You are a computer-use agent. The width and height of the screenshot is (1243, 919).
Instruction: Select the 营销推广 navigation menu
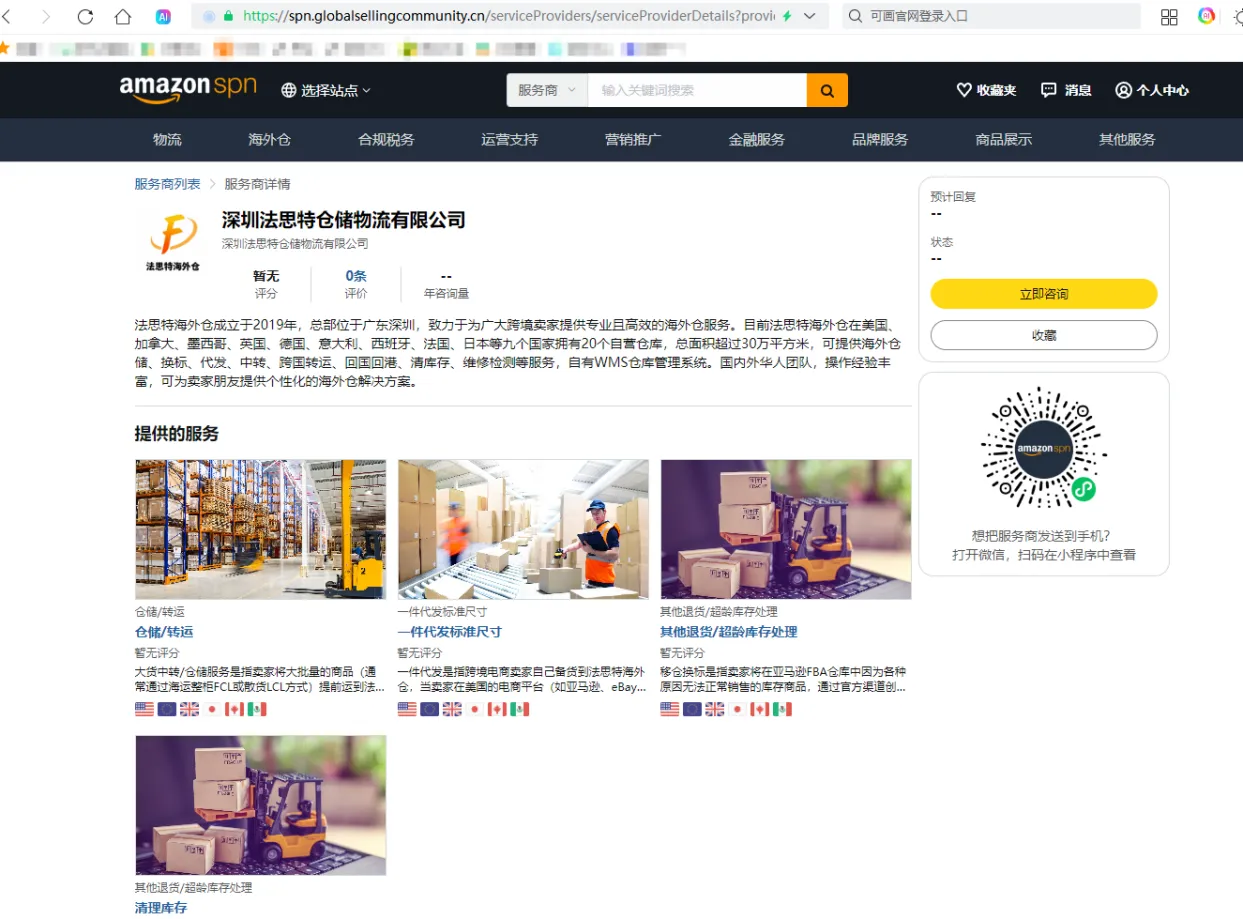[x=633, y=140]
